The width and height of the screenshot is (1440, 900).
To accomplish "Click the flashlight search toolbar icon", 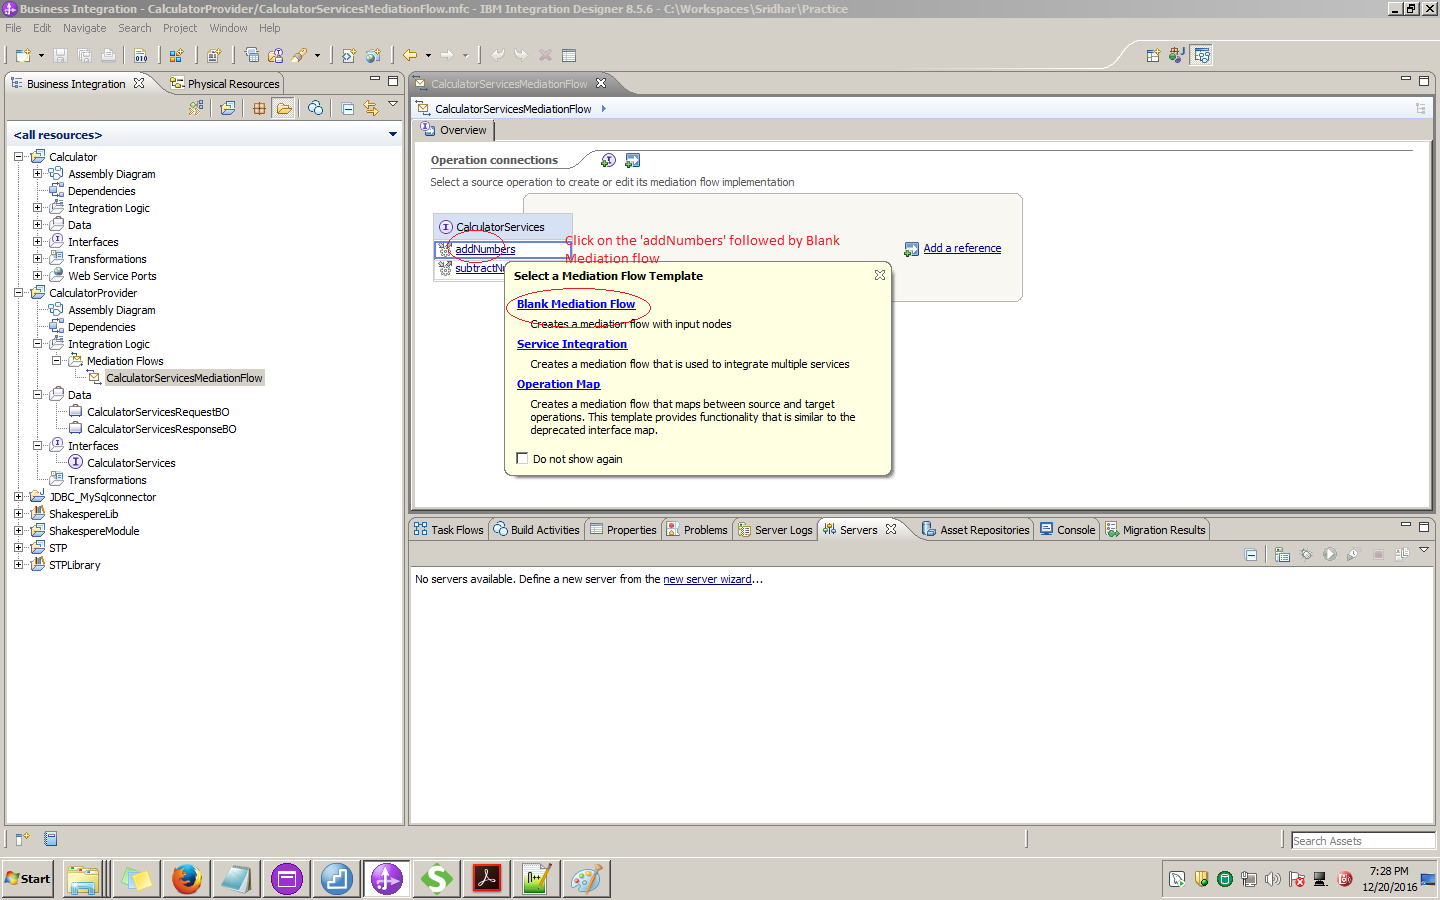I will (299, 55).
